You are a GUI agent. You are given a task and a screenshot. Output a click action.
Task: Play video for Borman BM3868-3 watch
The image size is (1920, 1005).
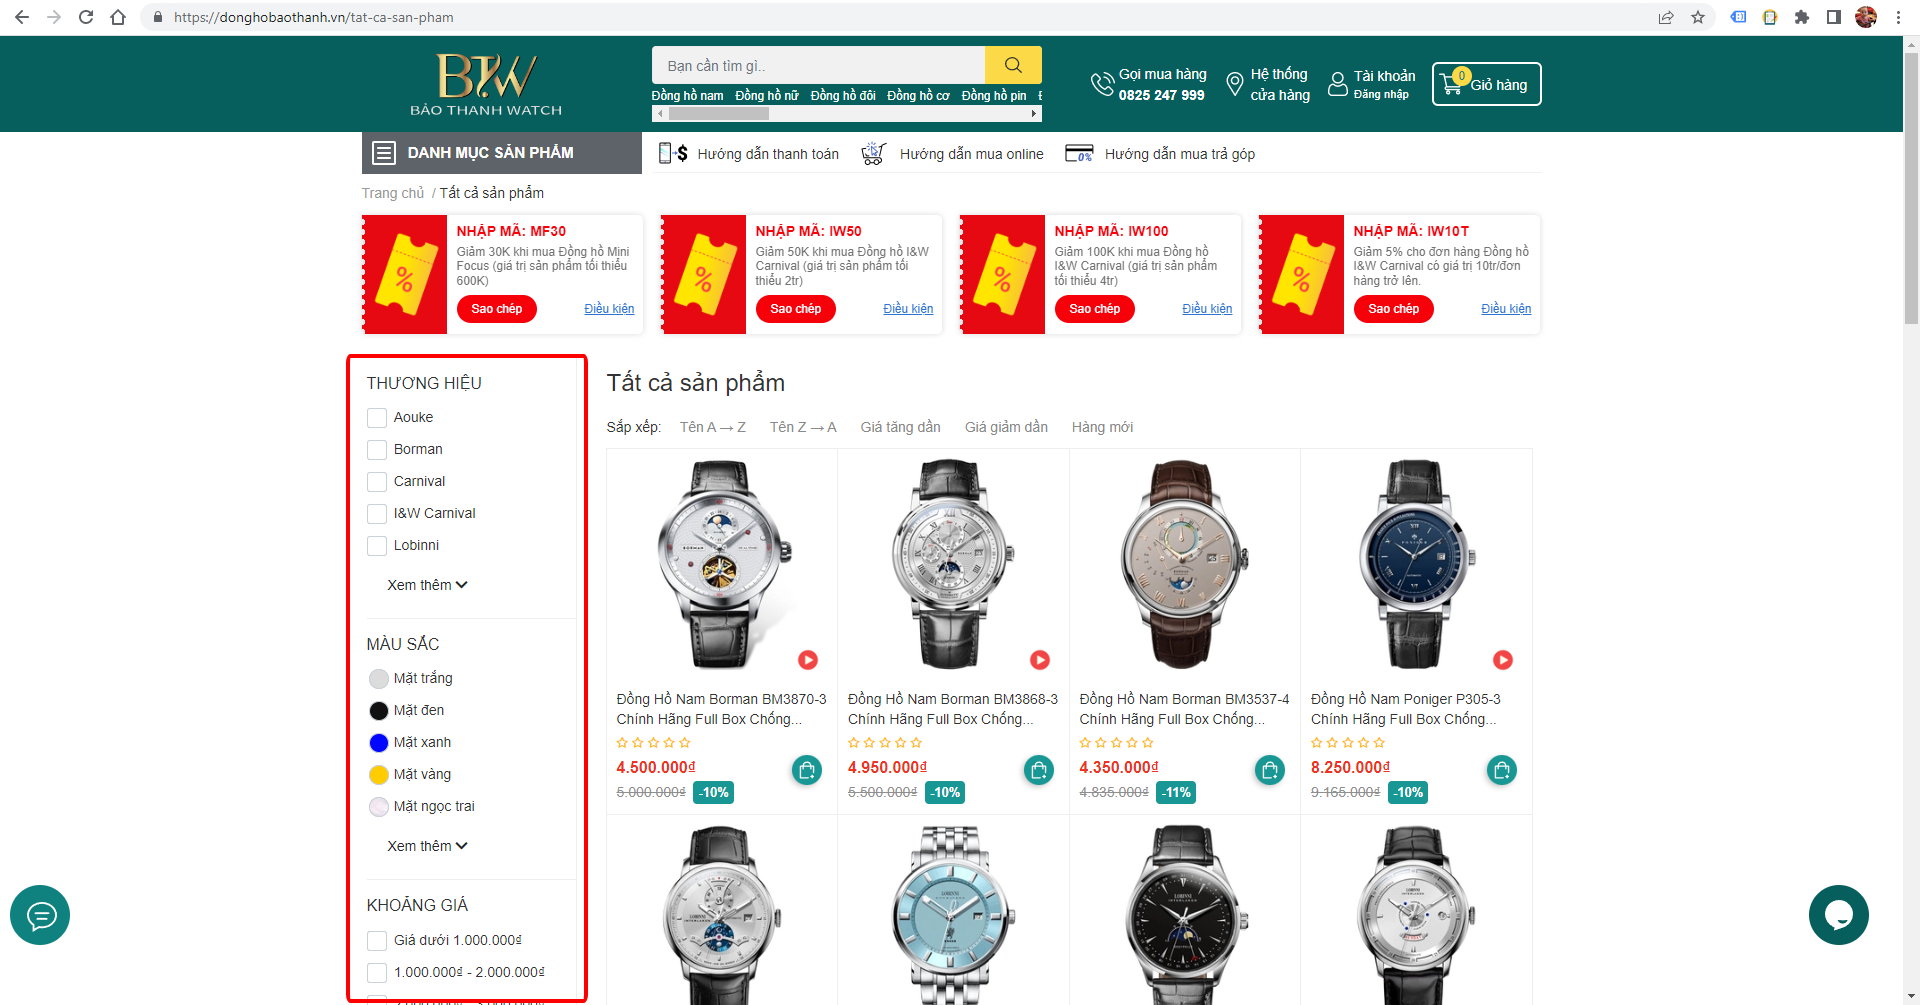pyautogui.click(x=1040, y=660)
